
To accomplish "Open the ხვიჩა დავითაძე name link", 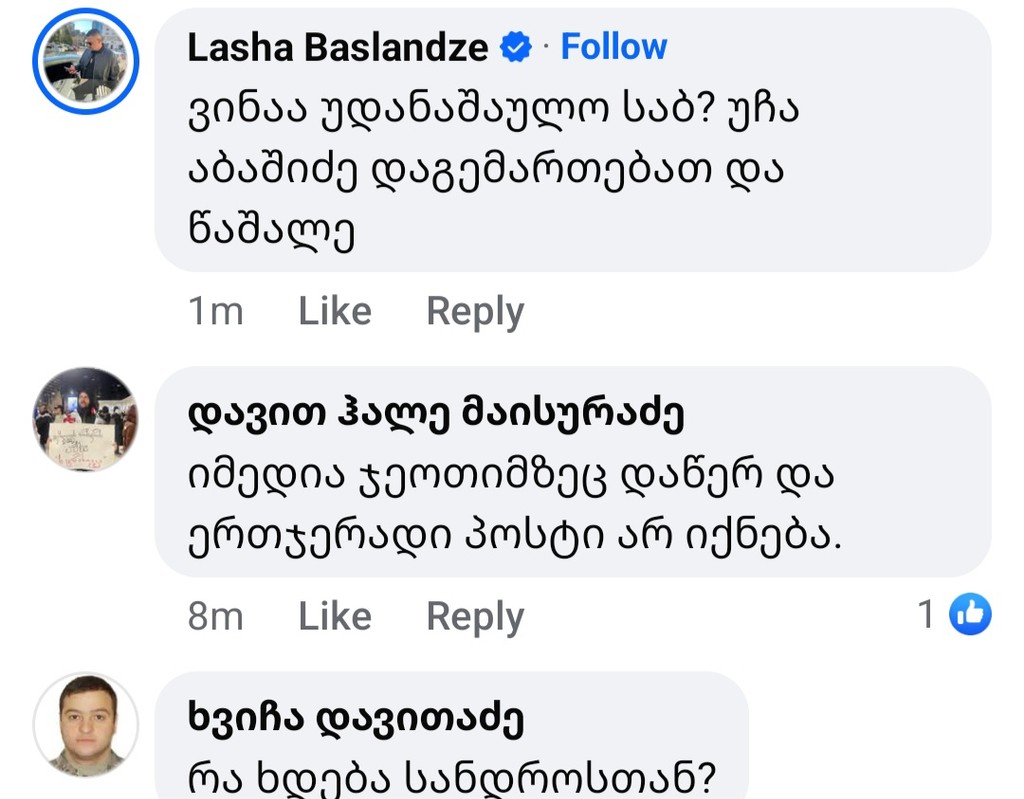I will point(356,719).
